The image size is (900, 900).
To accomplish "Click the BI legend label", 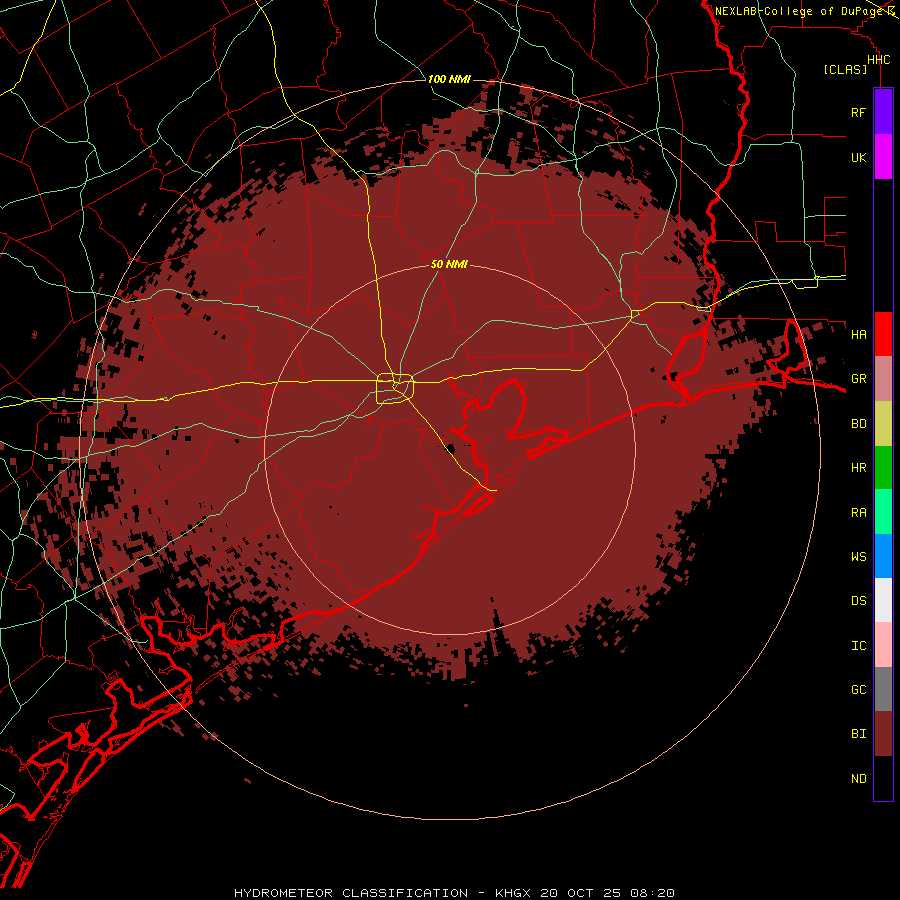I will pos(858,734).
